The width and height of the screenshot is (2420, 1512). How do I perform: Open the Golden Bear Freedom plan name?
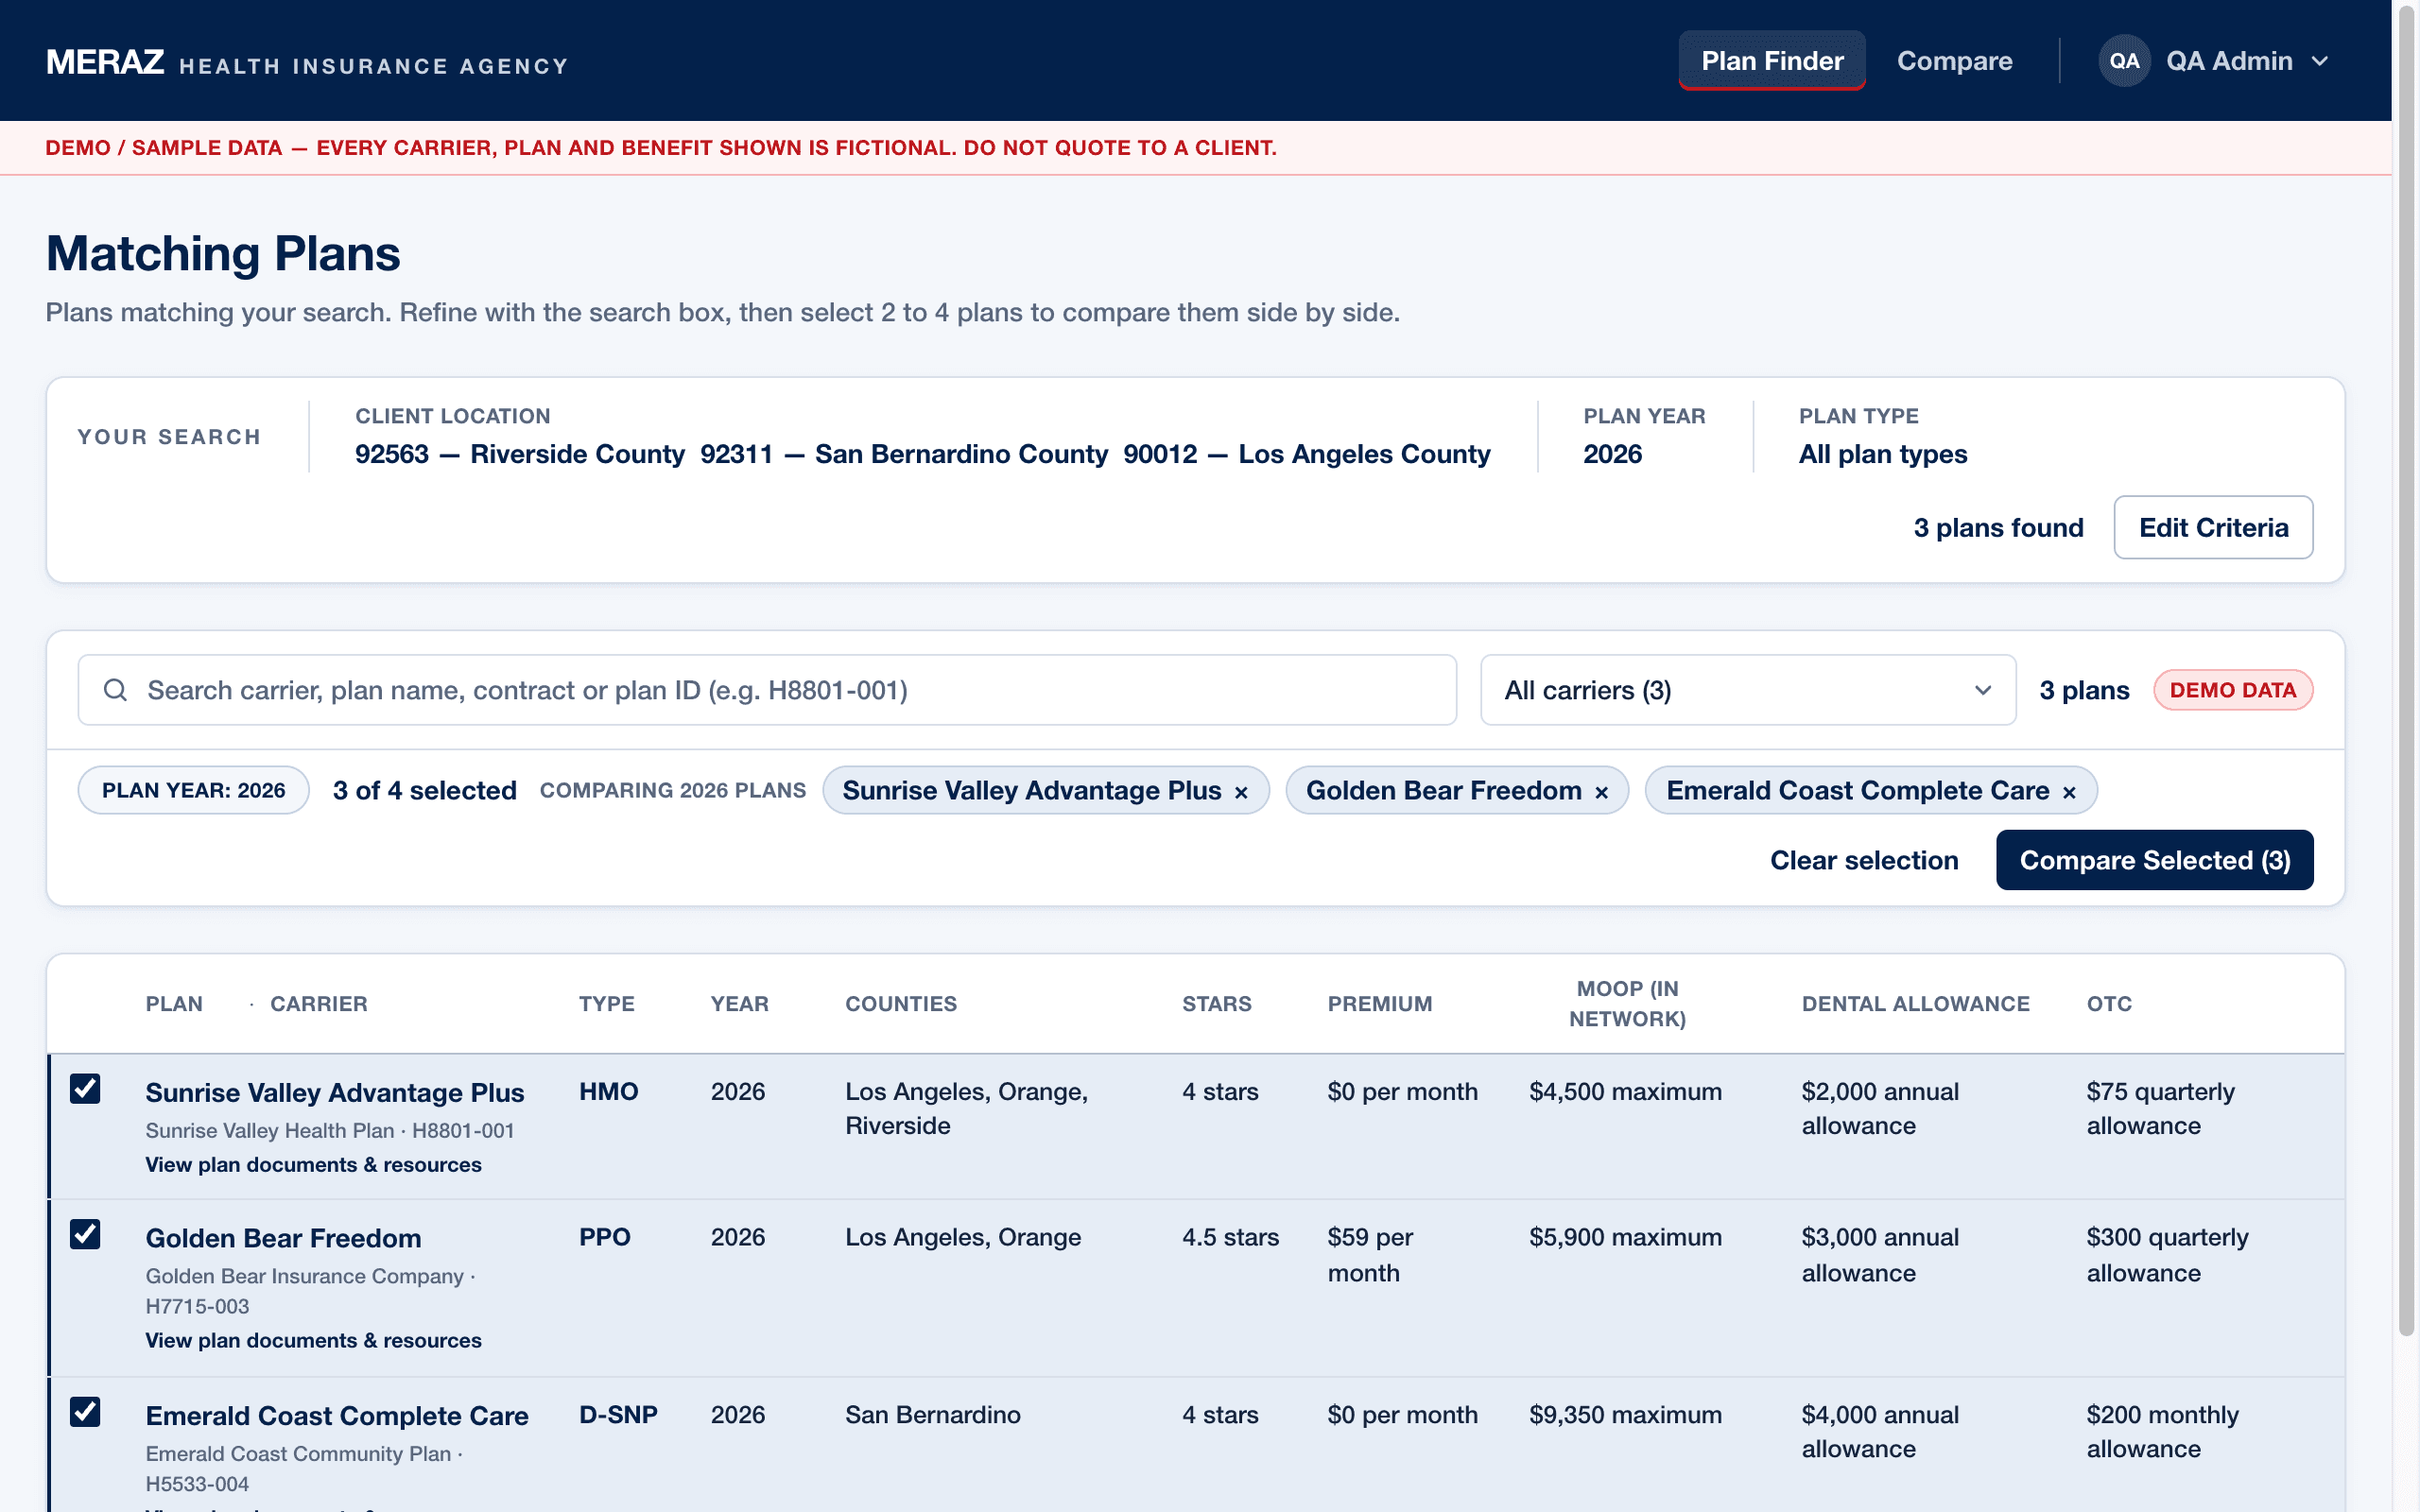[x=283, y=1238]
